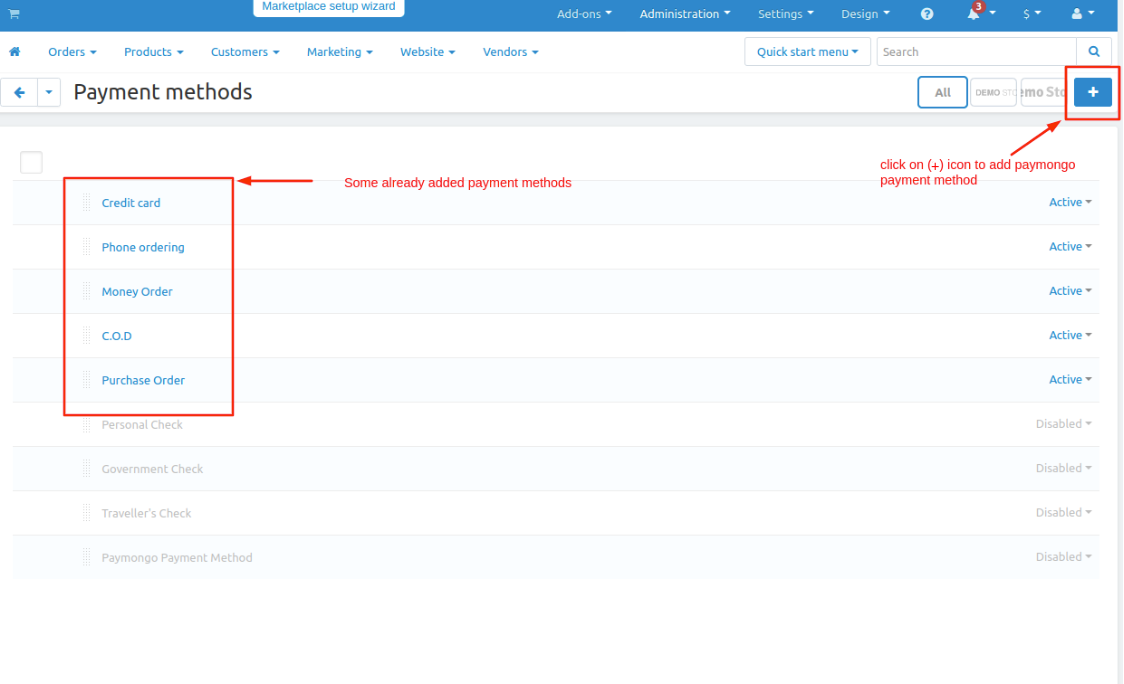Screen dimensions: 1124x684
Task: Open Disabled status dropdown for Paymongo Payment Method
Action: (1063, 557)
